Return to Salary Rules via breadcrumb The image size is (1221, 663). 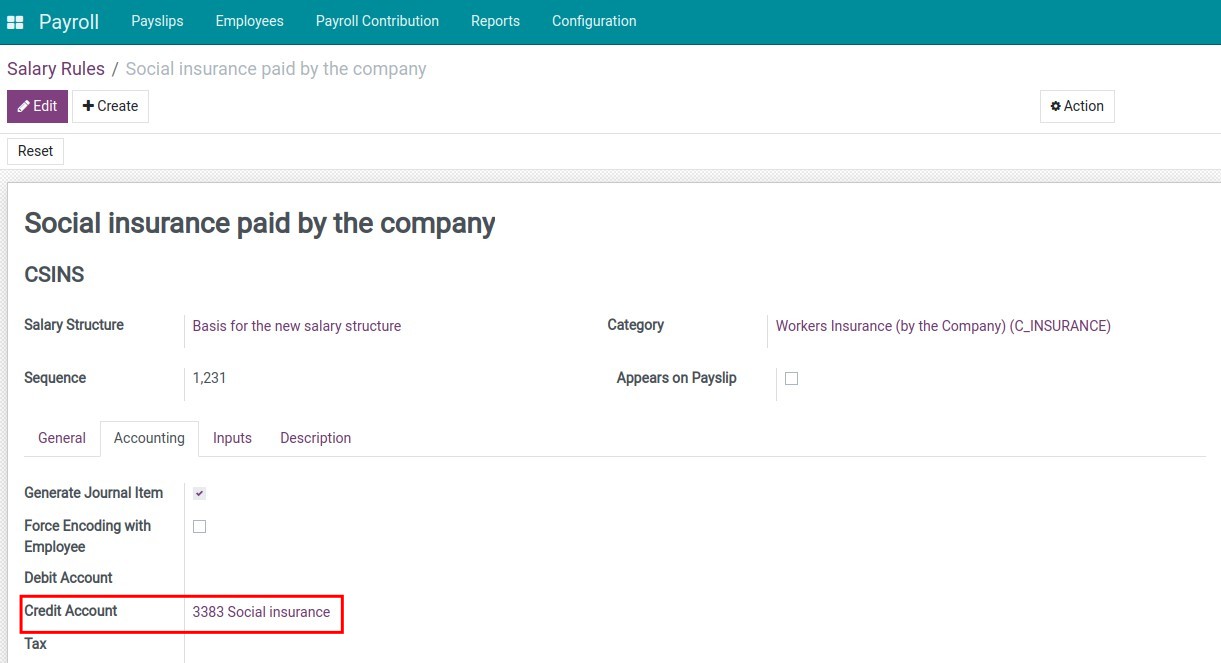pos(55,68)
